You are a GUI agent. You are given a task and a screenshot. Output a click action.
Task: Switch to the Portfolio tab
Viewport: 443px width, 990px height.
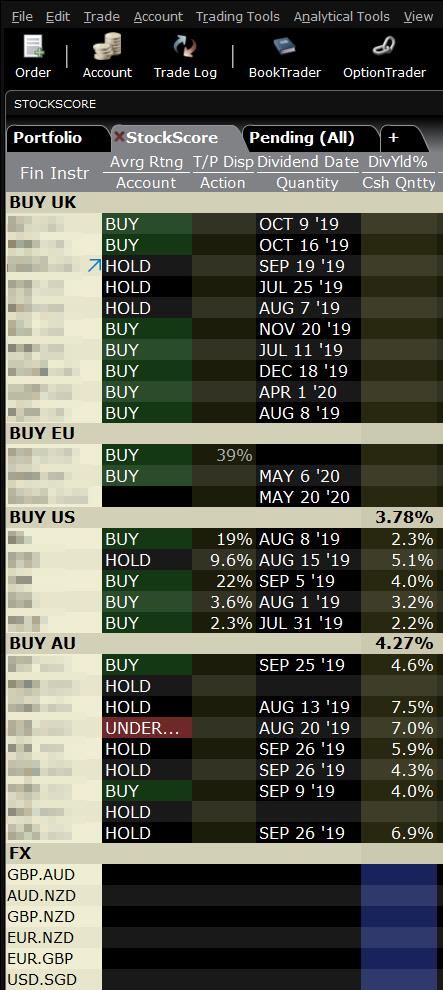(x=48, y=138)
